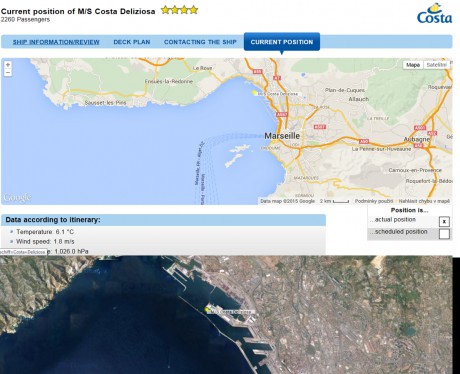Open the Ship Information/Review tab
The image size is (460, 374).
tap(56, 42)
